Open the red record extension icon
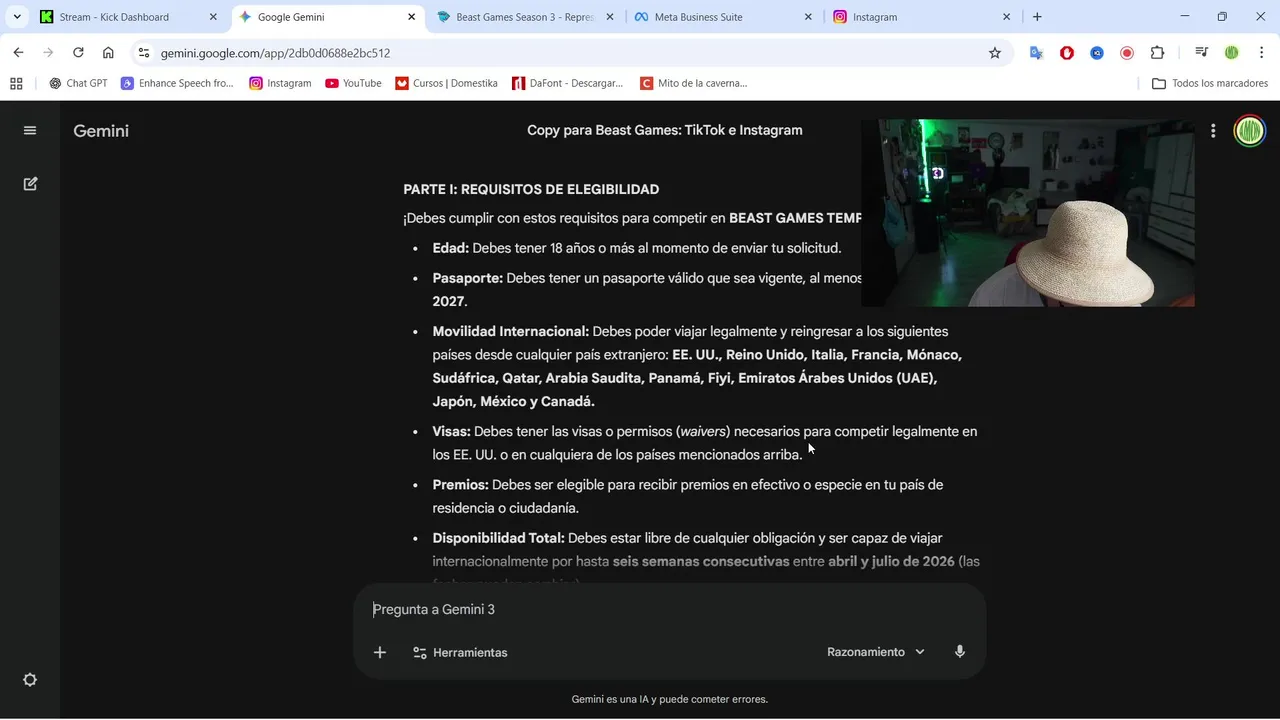1280x720 pixels. [x=1127, y=53]
